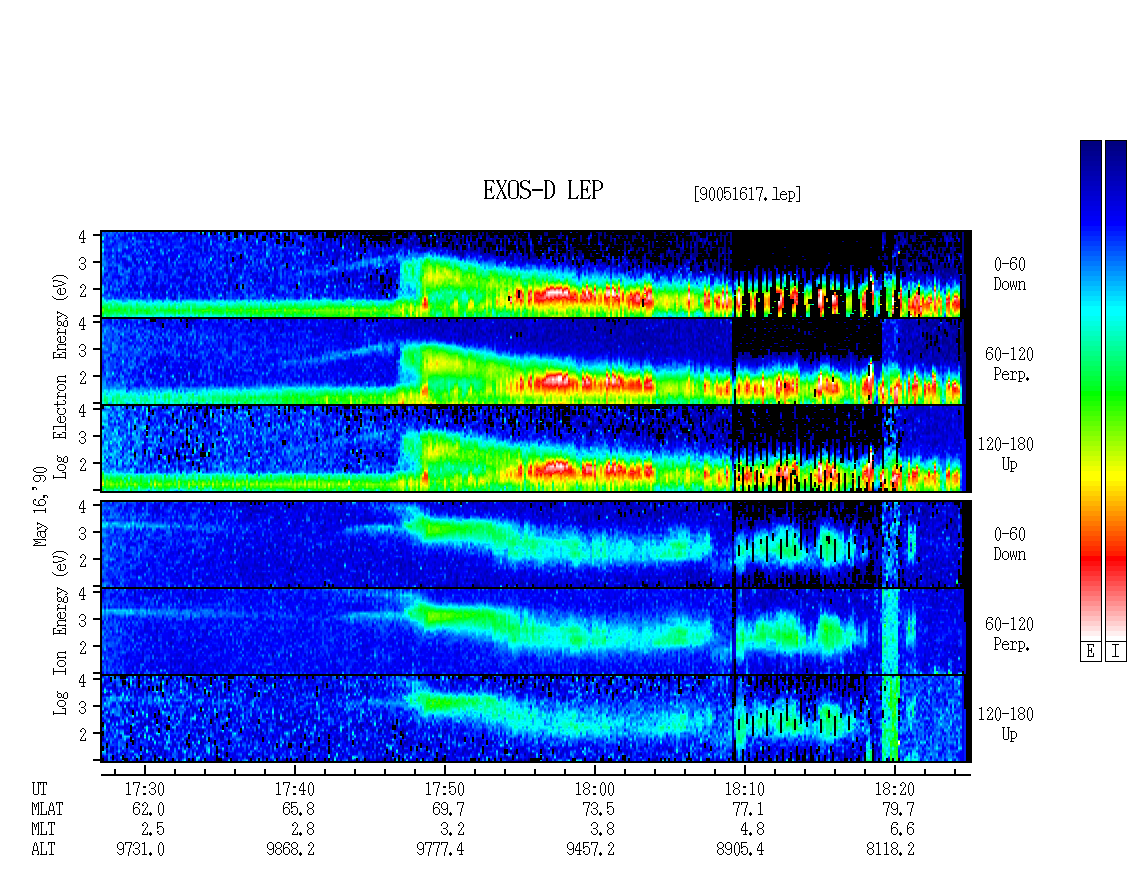Click the May 16, '90 date label
The width and height of the screenshot is (1130, 875).
click(40, 506)
